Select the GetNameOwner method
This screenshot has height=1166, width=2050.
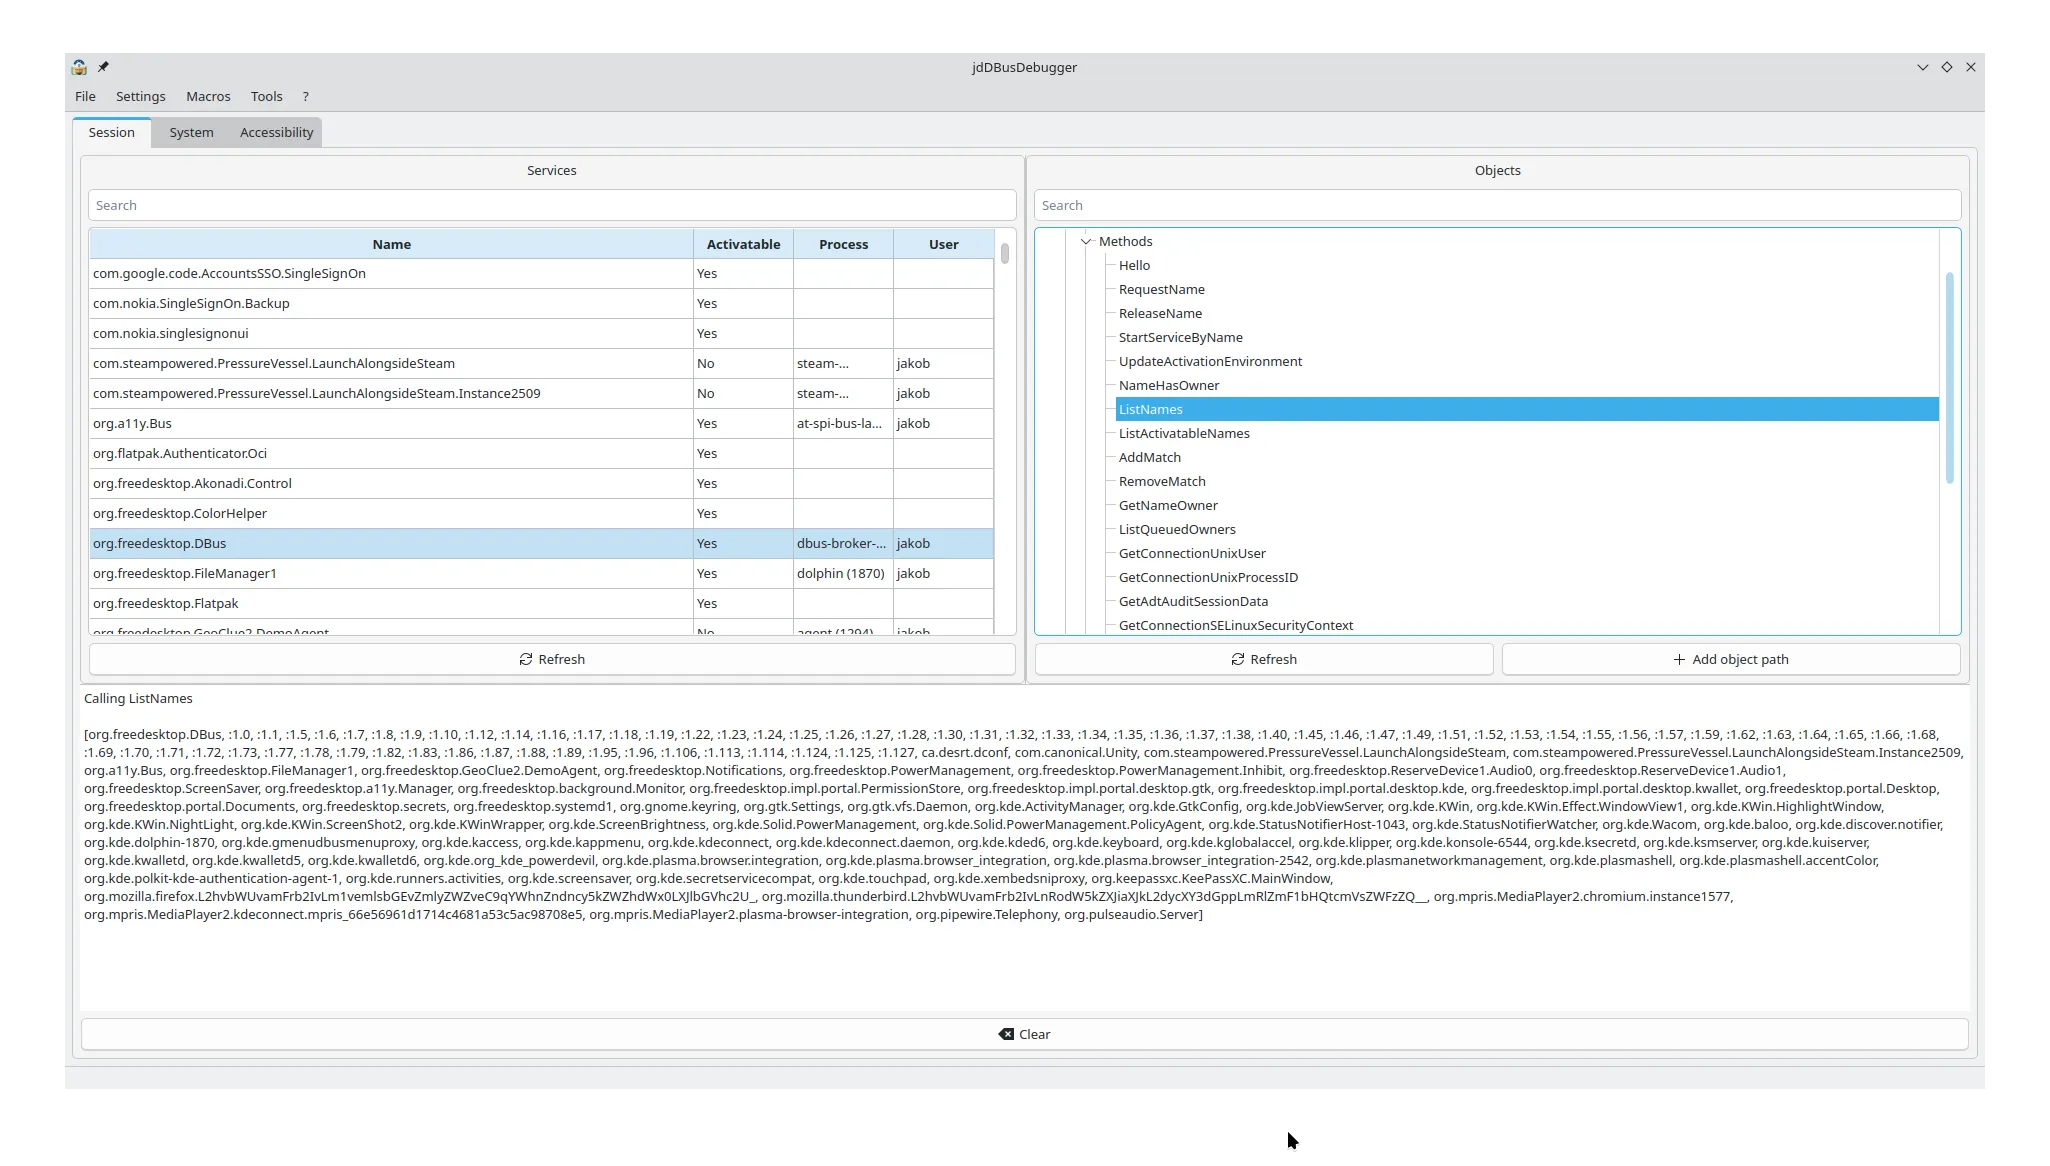pos(1168,505)
